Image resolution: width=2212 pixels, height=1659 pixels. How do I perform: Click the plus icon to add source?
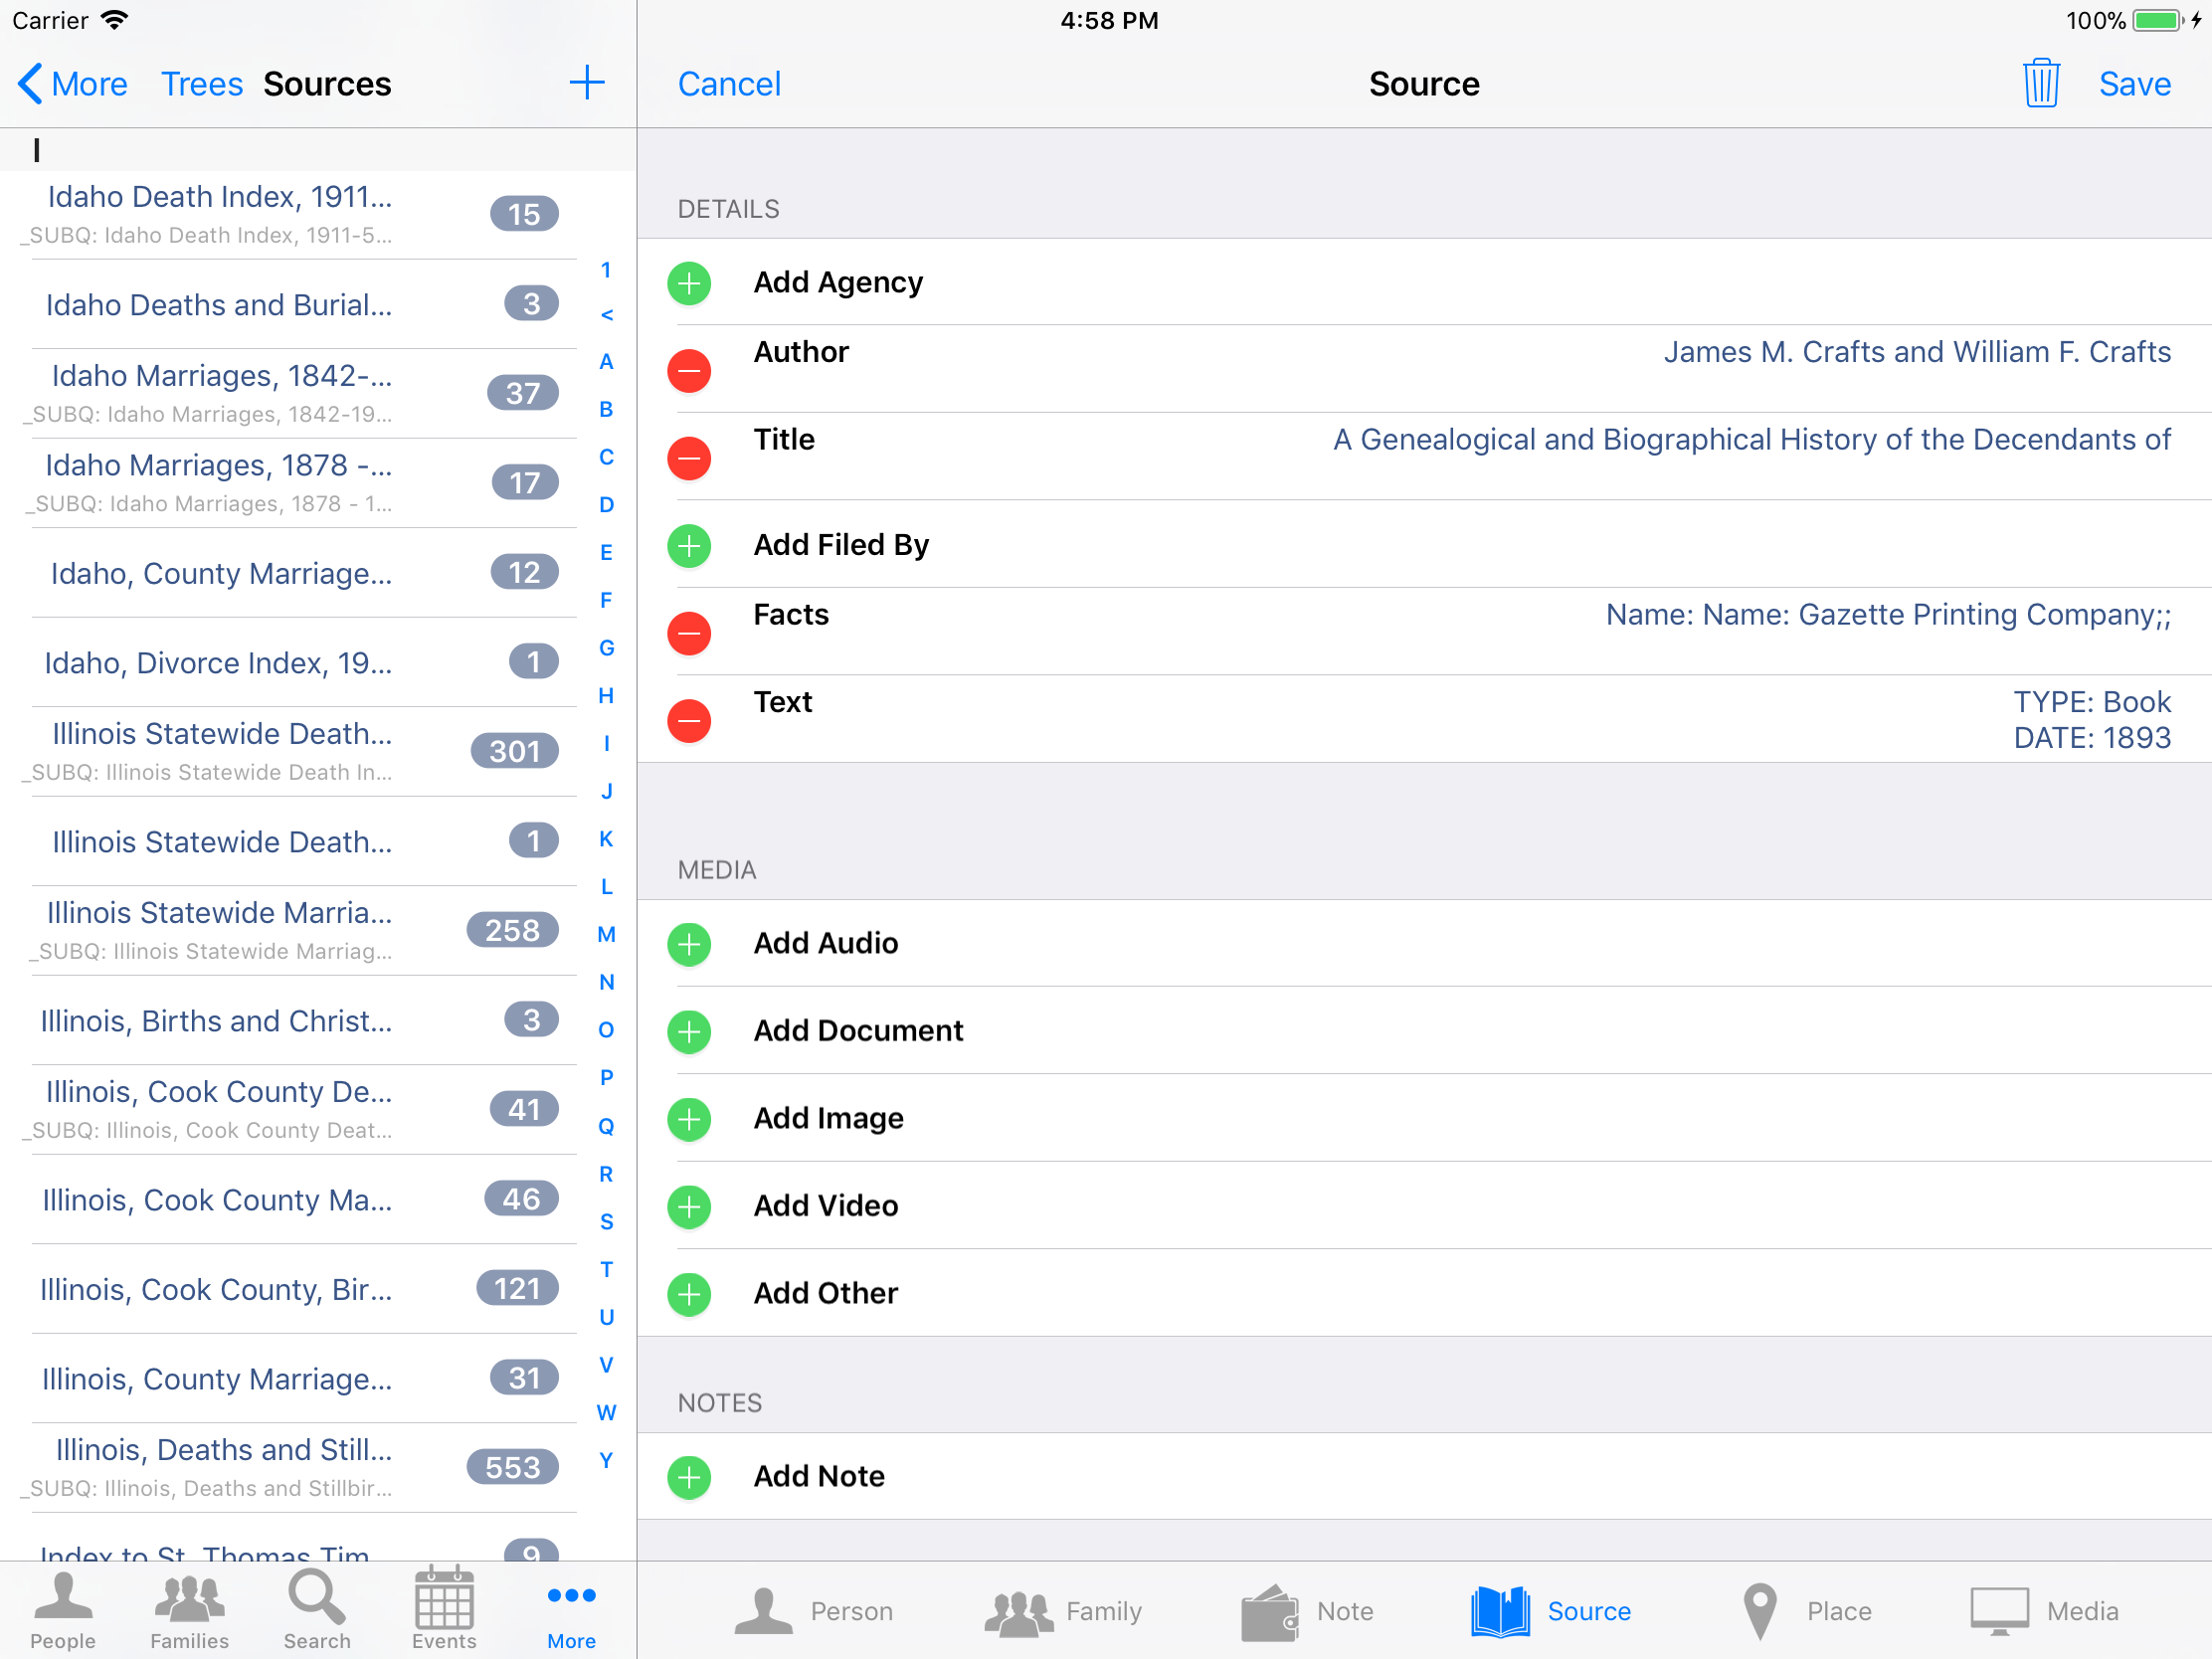click(587, 83)
